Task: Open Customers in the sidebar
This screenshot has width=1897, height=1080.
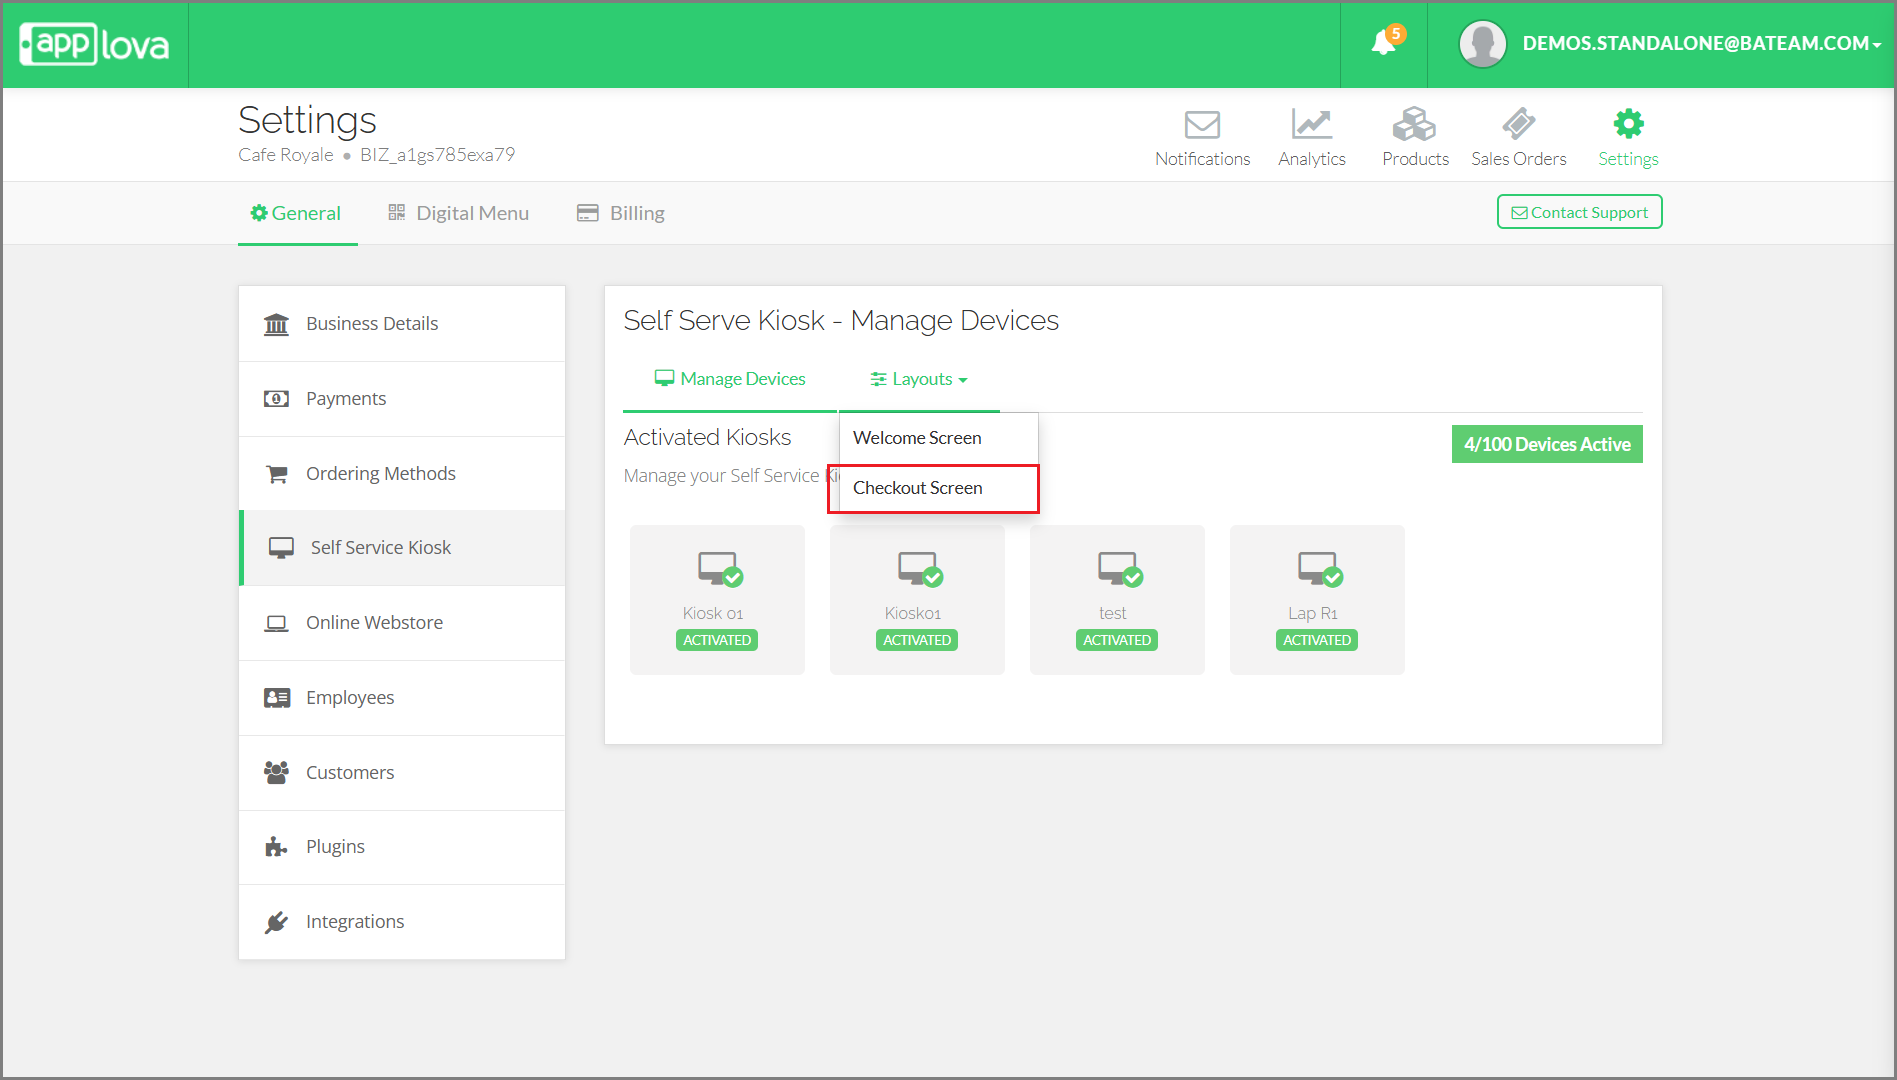Action: pos(402,773)
